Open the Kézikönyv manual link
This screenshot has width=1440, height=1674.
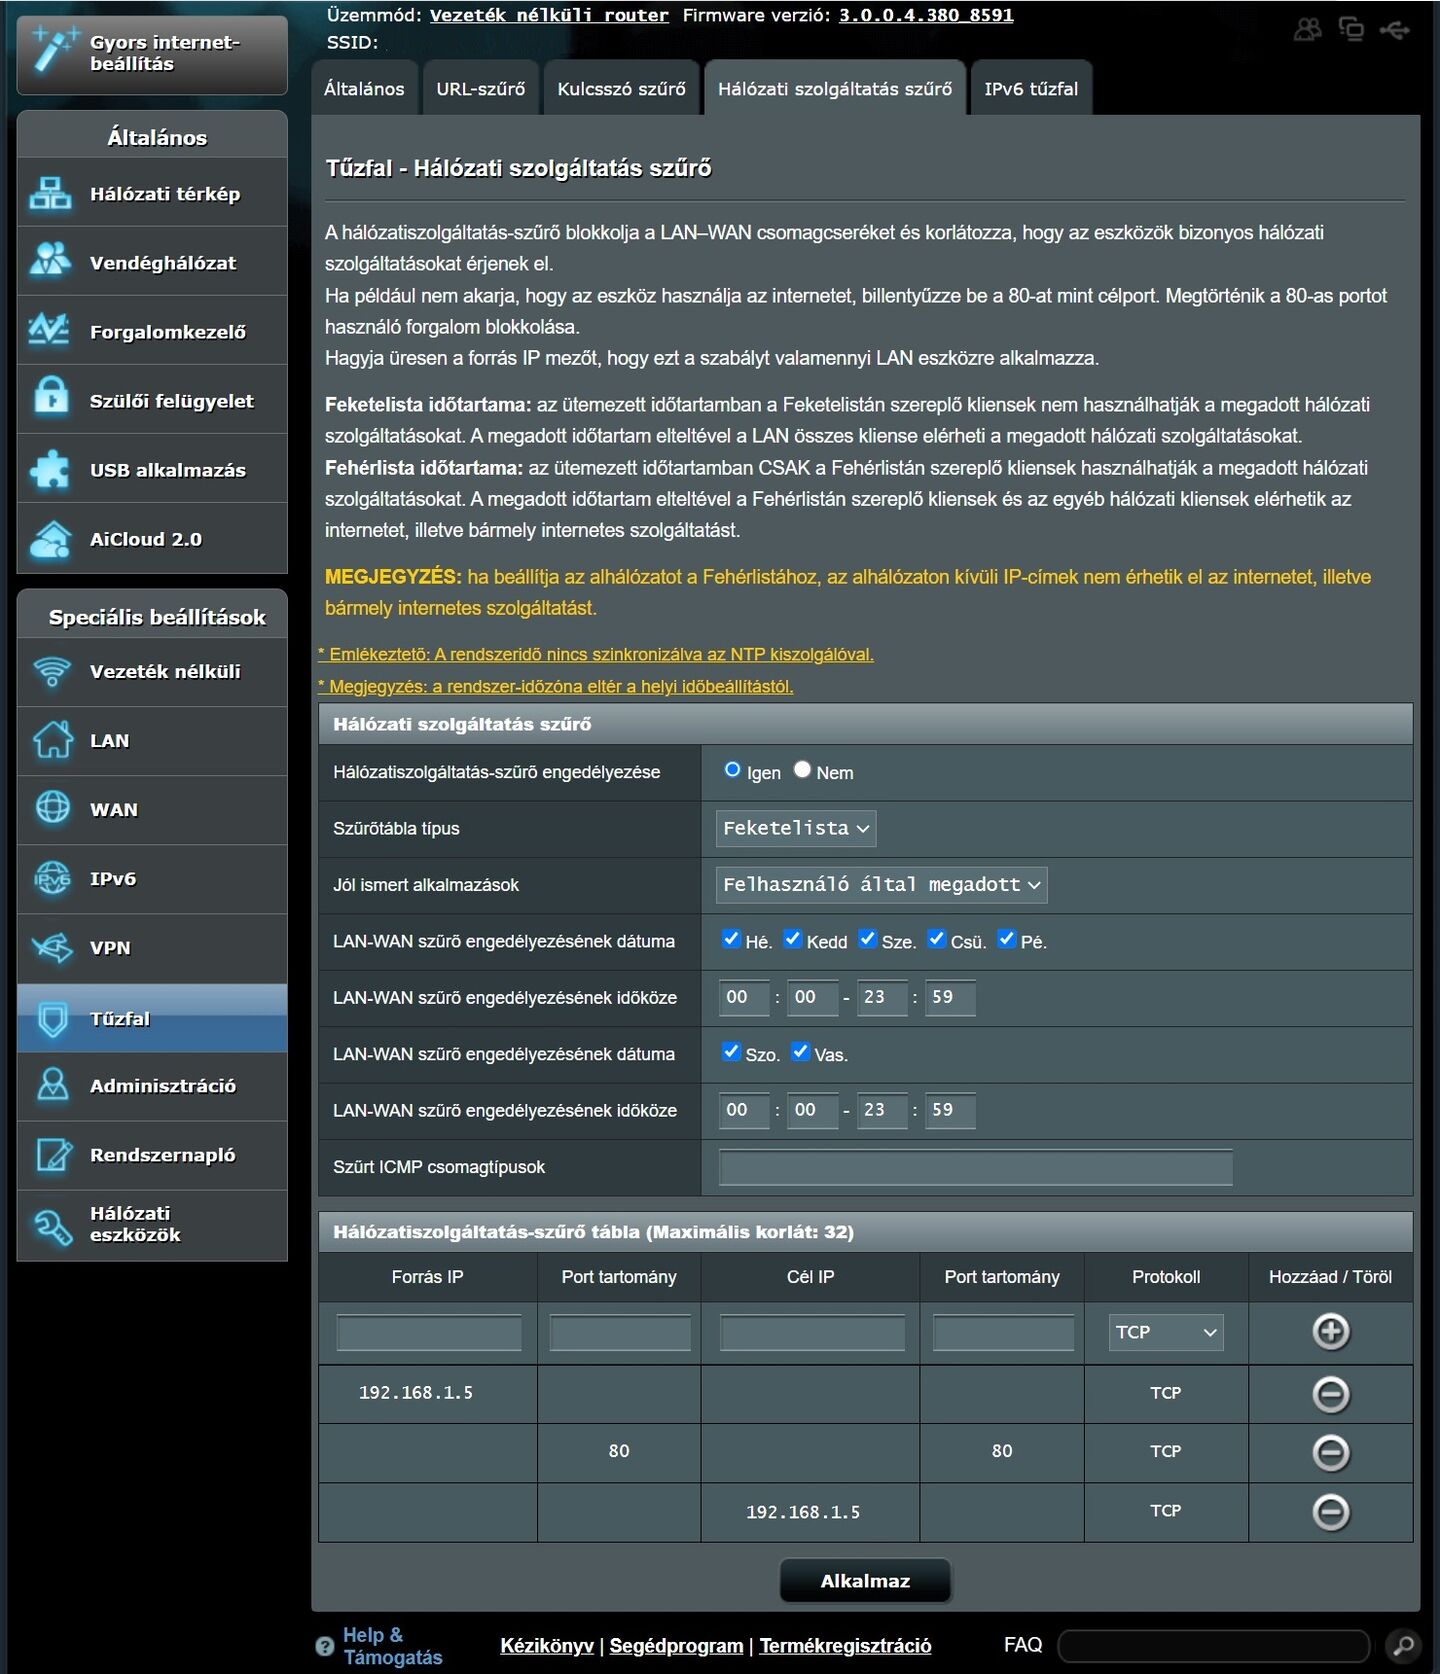[x=547, y=1646]
